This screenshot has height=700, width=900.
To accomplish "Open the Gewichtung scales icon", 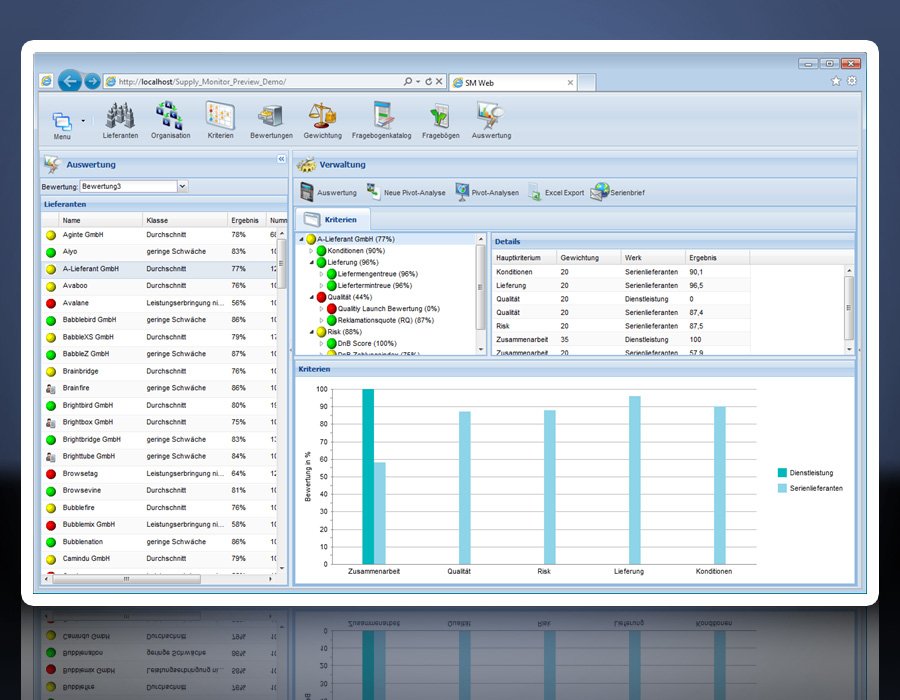I will pos(322,115).
